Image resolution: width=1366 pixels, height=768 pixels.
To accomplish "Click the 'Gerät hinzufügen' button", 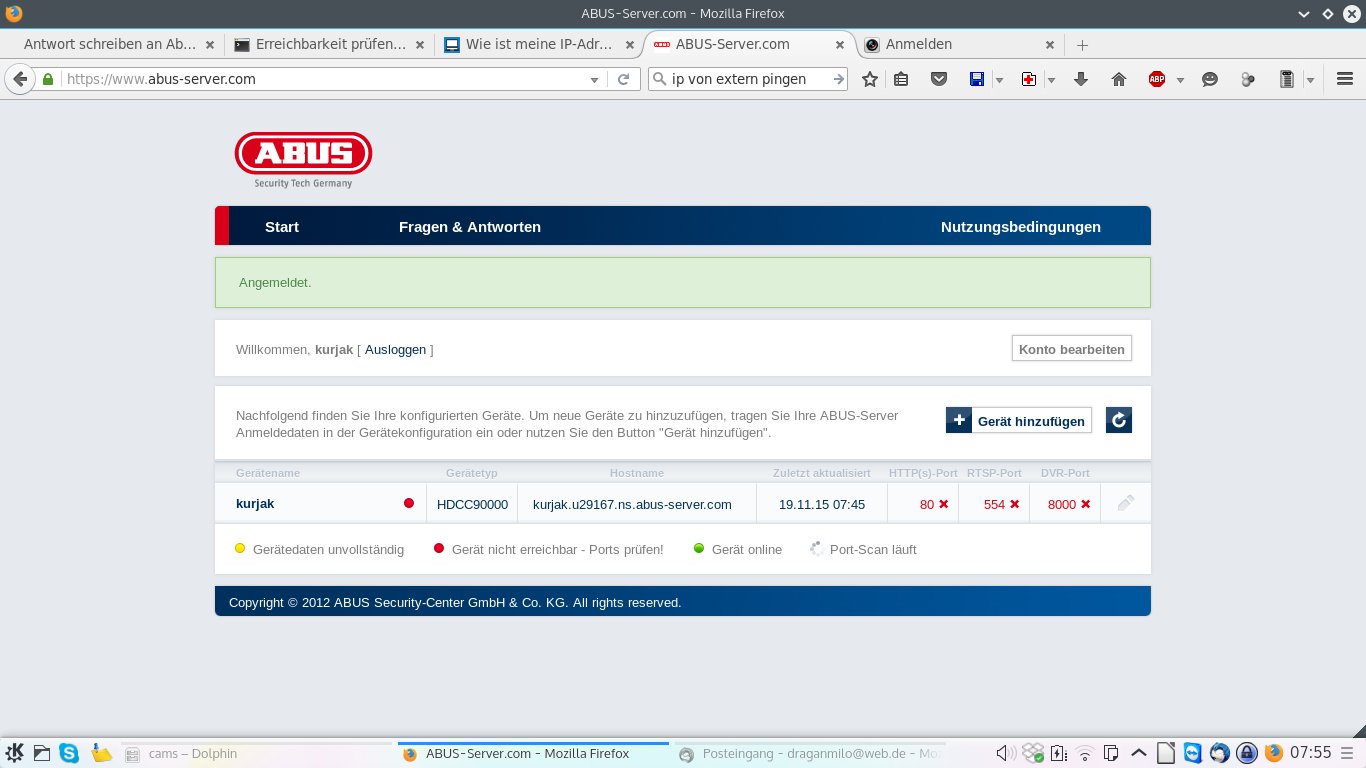I will coord(1019,421).
